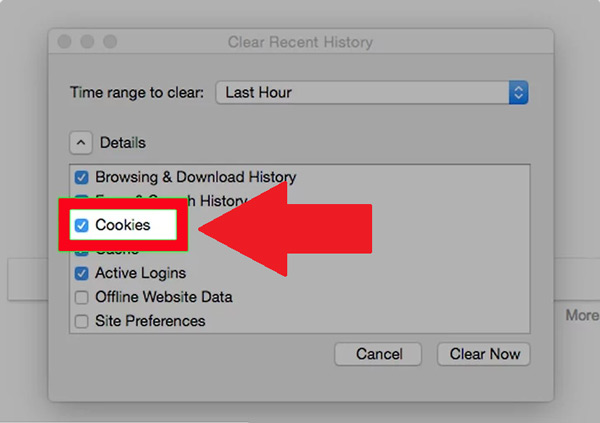600x423 pixels.
Task: Collapse the Details section using the arrow button
Action: click(81, 143)
